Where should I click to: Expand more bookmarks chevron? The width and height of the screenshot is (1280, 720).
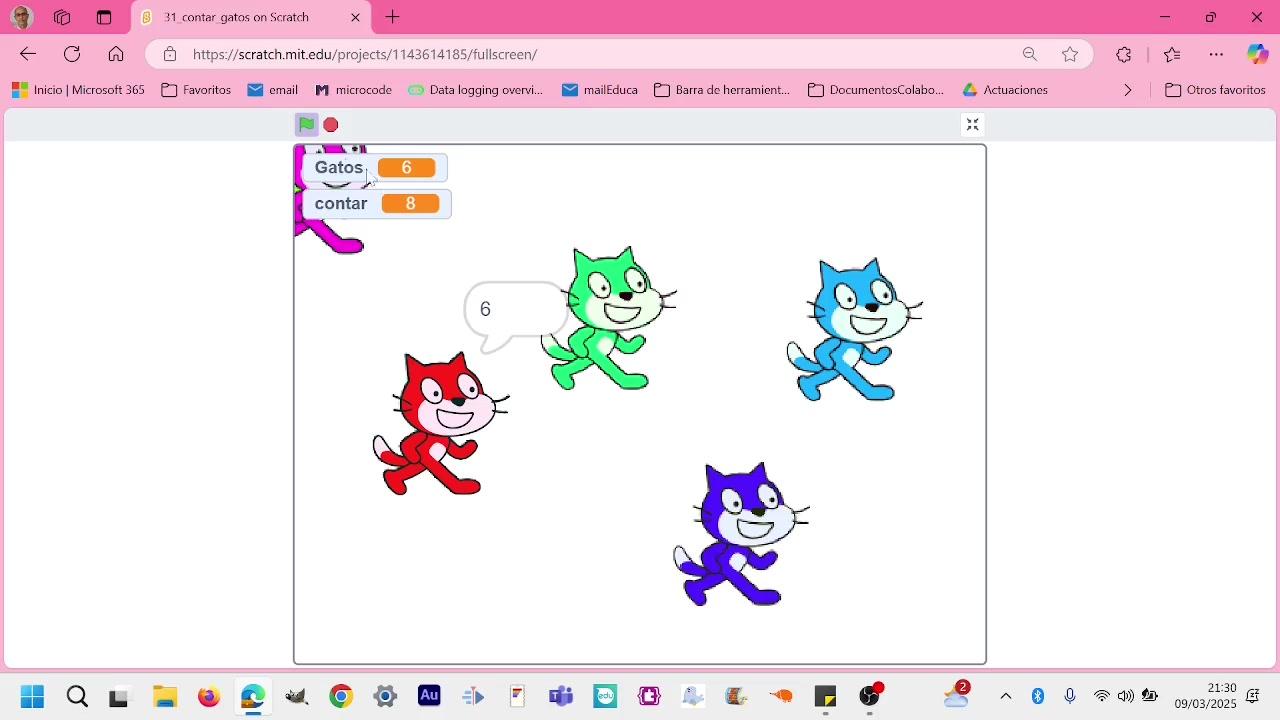point(1128,90)
